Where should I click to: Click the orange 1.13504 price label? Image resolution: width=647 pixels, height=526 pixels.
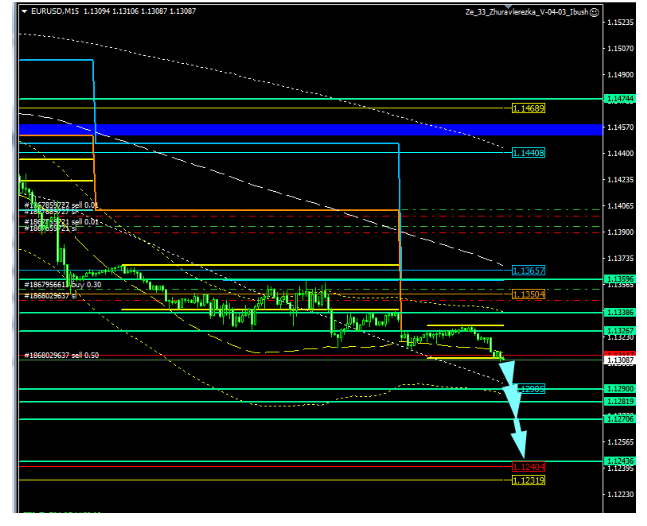click(528, 295)
